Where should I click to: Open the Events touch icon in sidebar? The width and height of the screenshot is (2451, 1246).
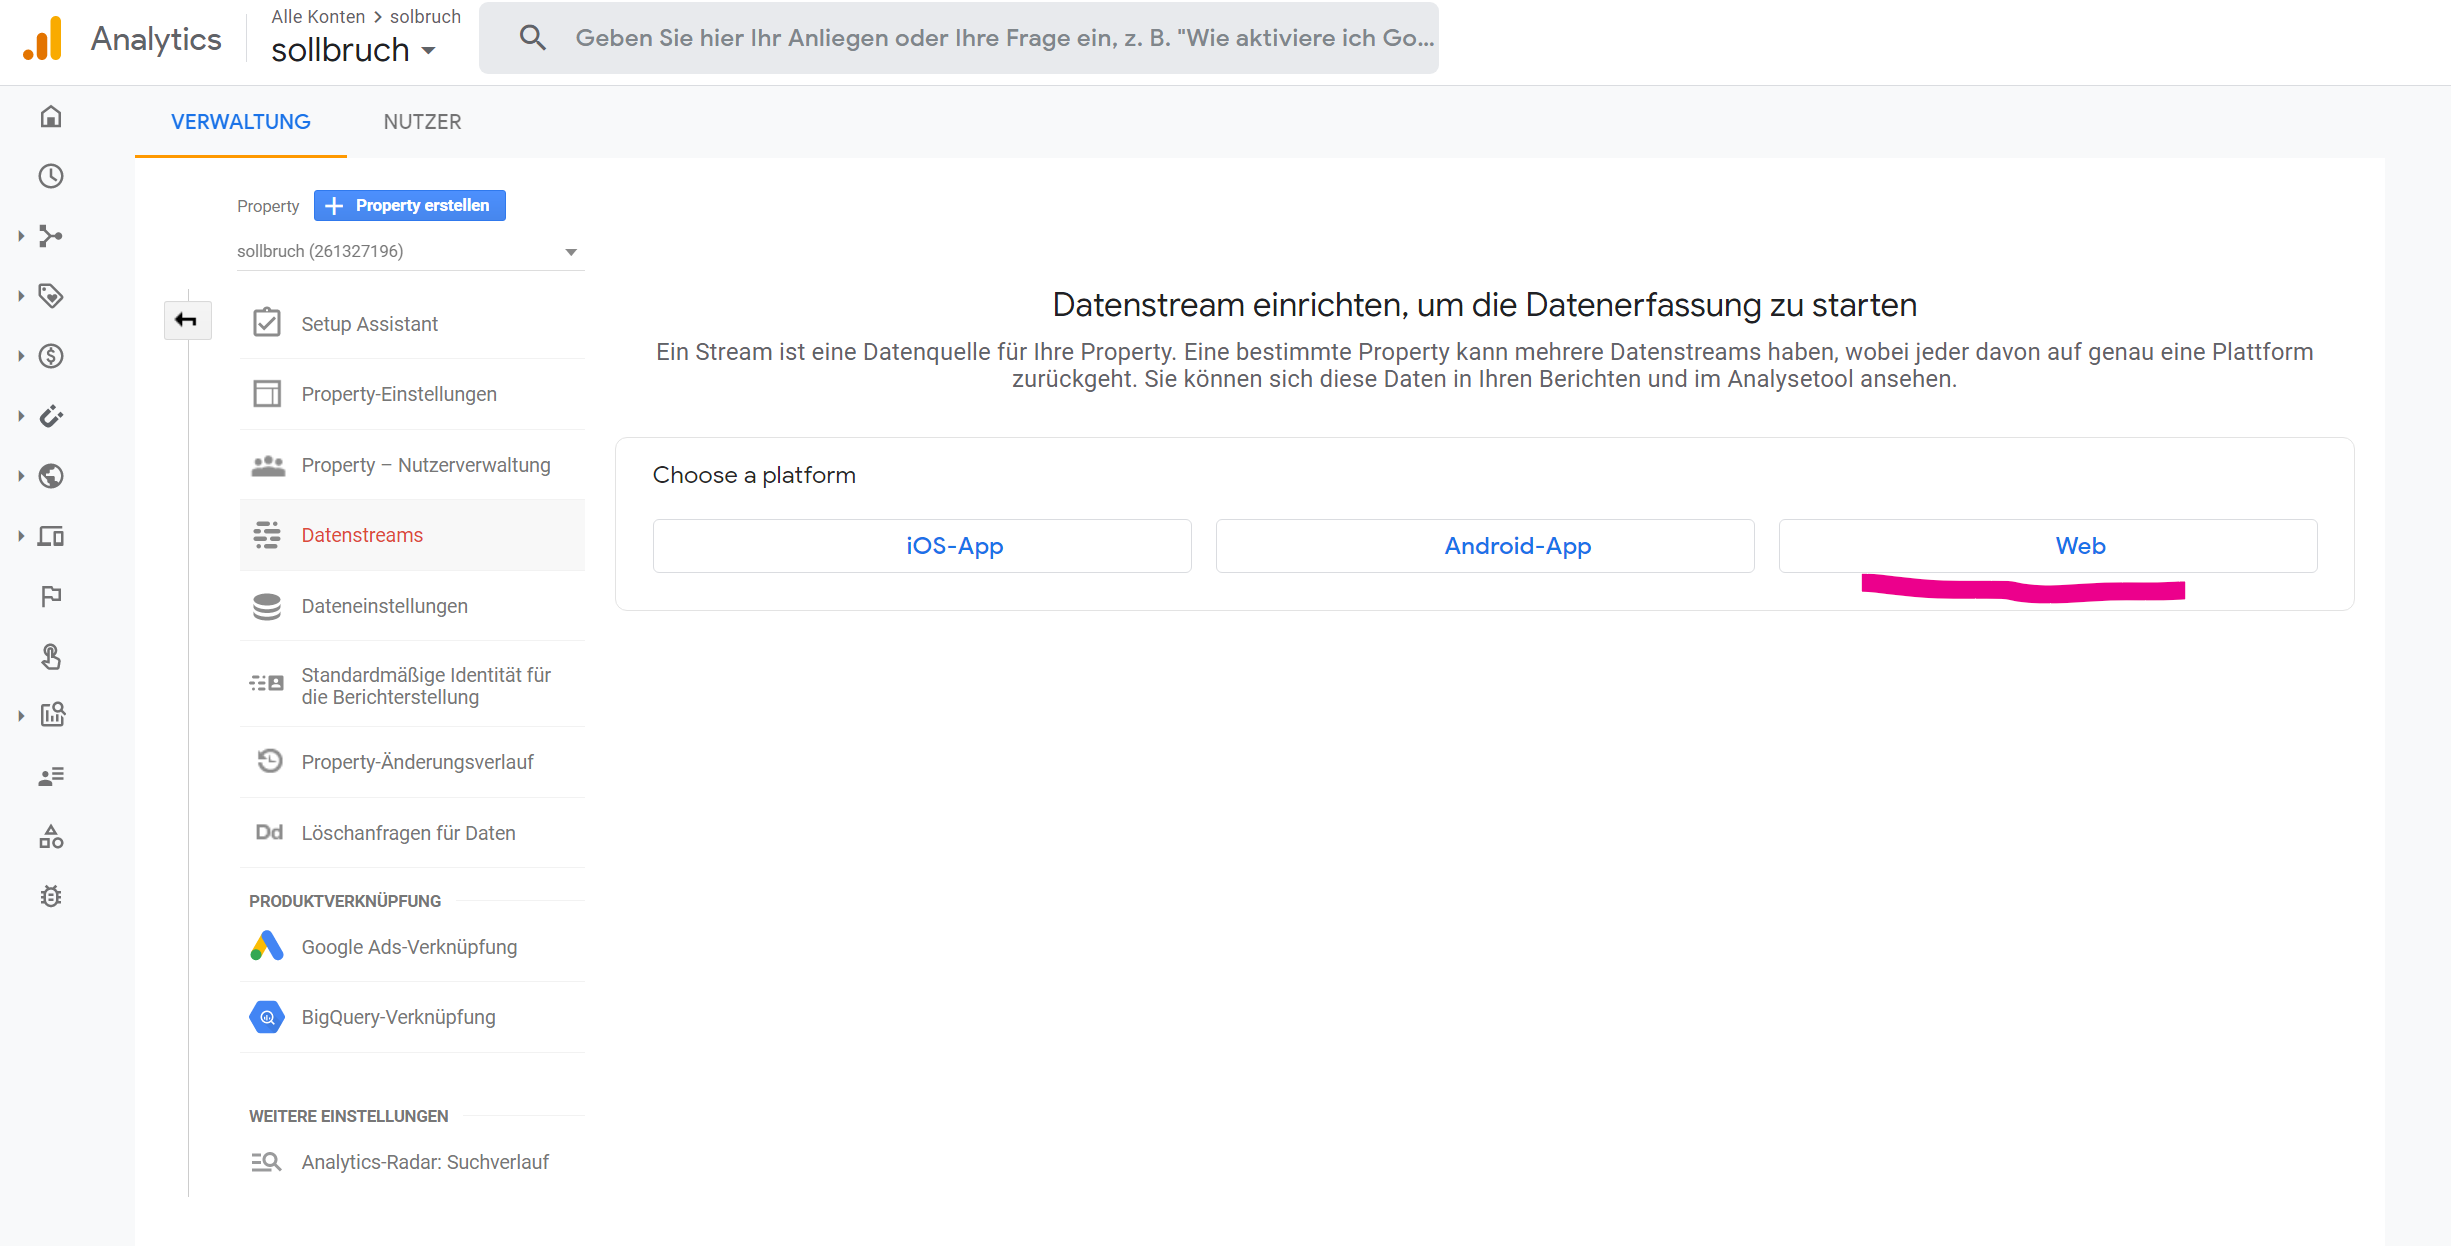point(51,656)
